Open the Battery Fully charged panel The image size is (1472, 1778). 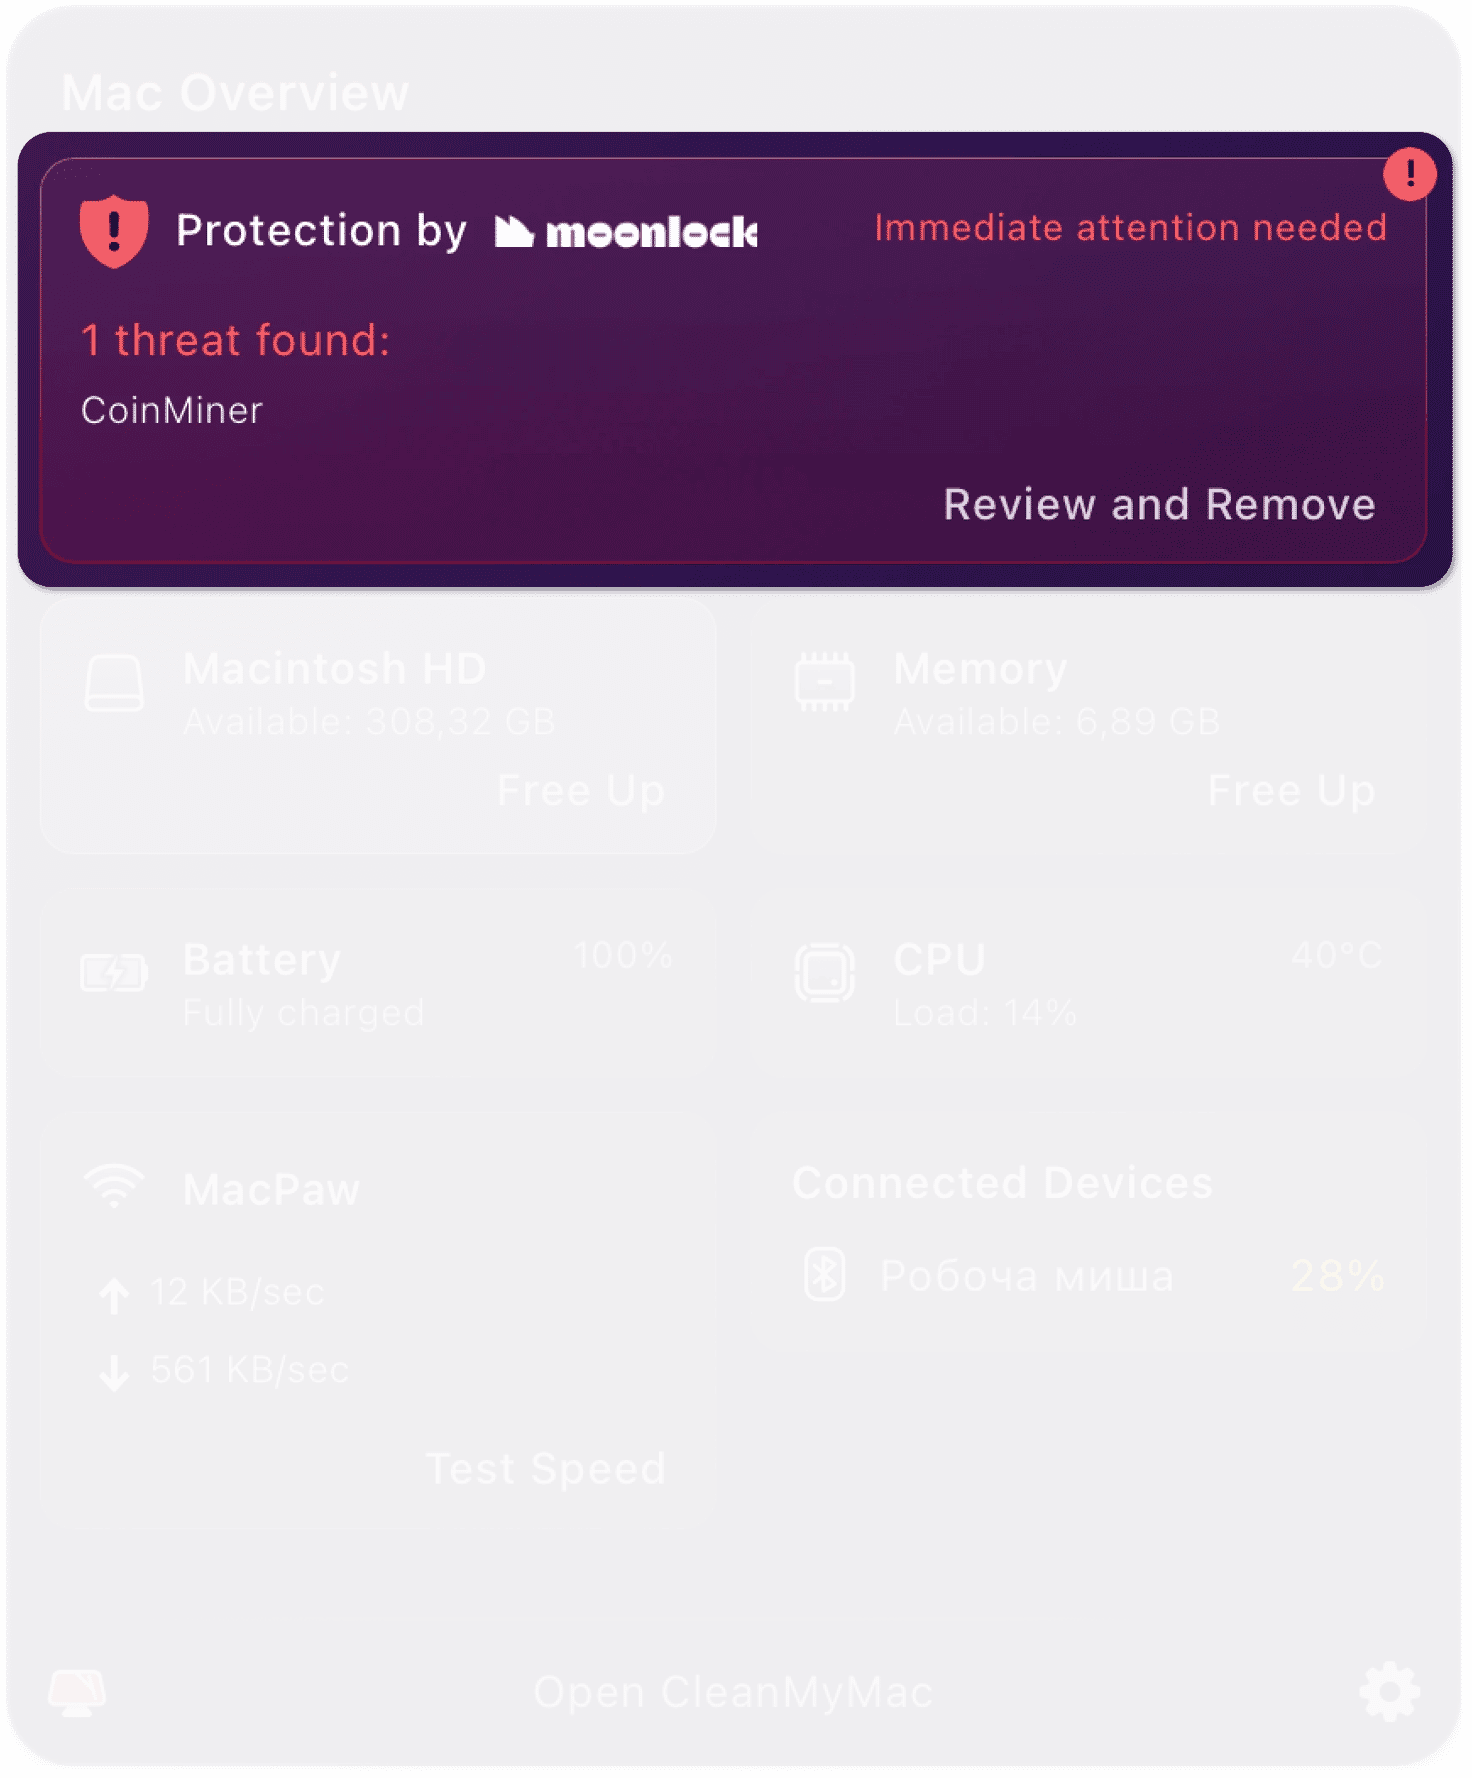click(x=378, y=985)
